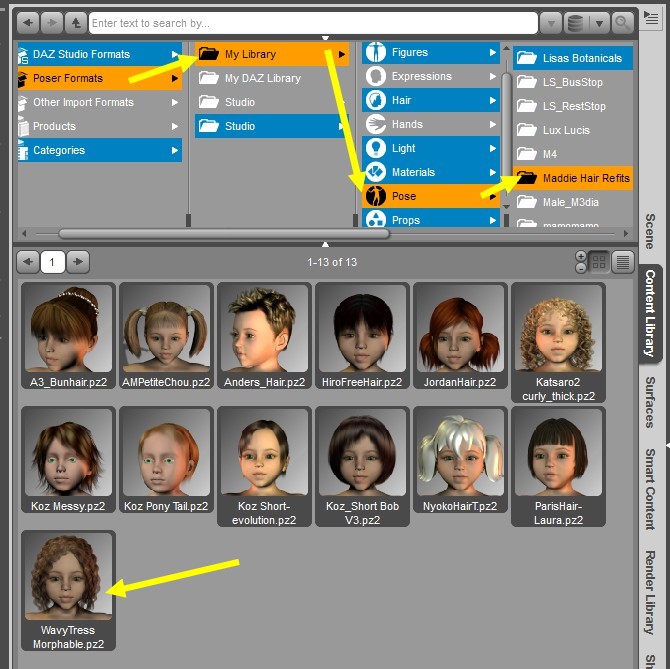Switch to list view
This screenshot has height=669, width=670.
(x=623, y=262)
